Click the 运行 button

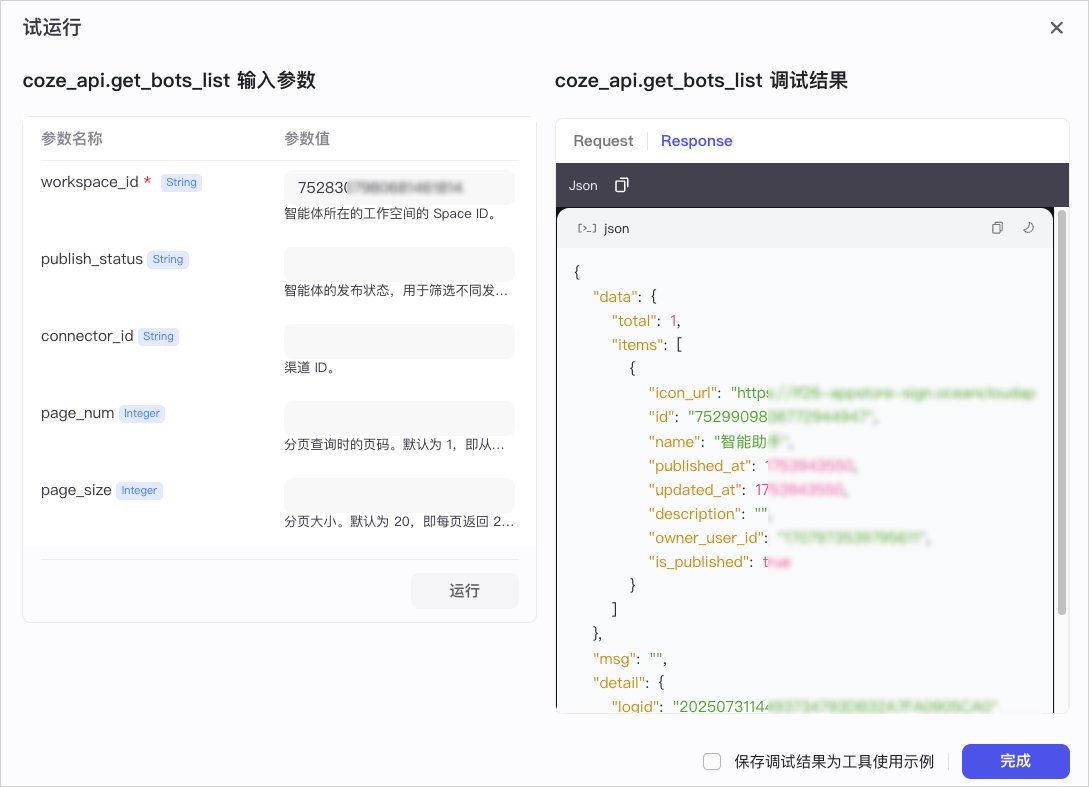(x=465, y=591)
